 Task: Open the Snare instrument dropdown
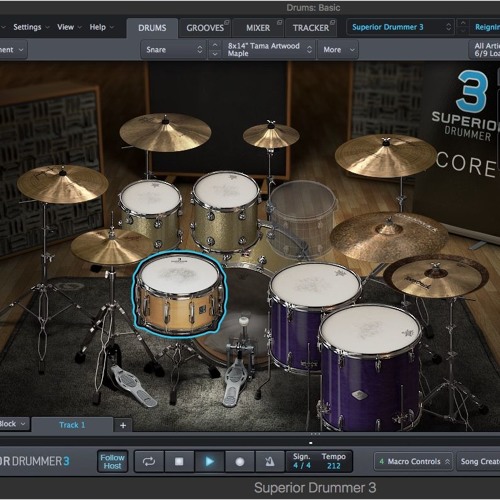[x=173, y=50]
